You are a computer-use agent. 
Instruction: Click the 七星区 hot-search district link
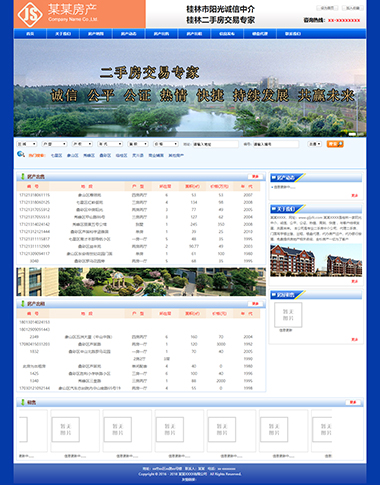click(56, 155)
